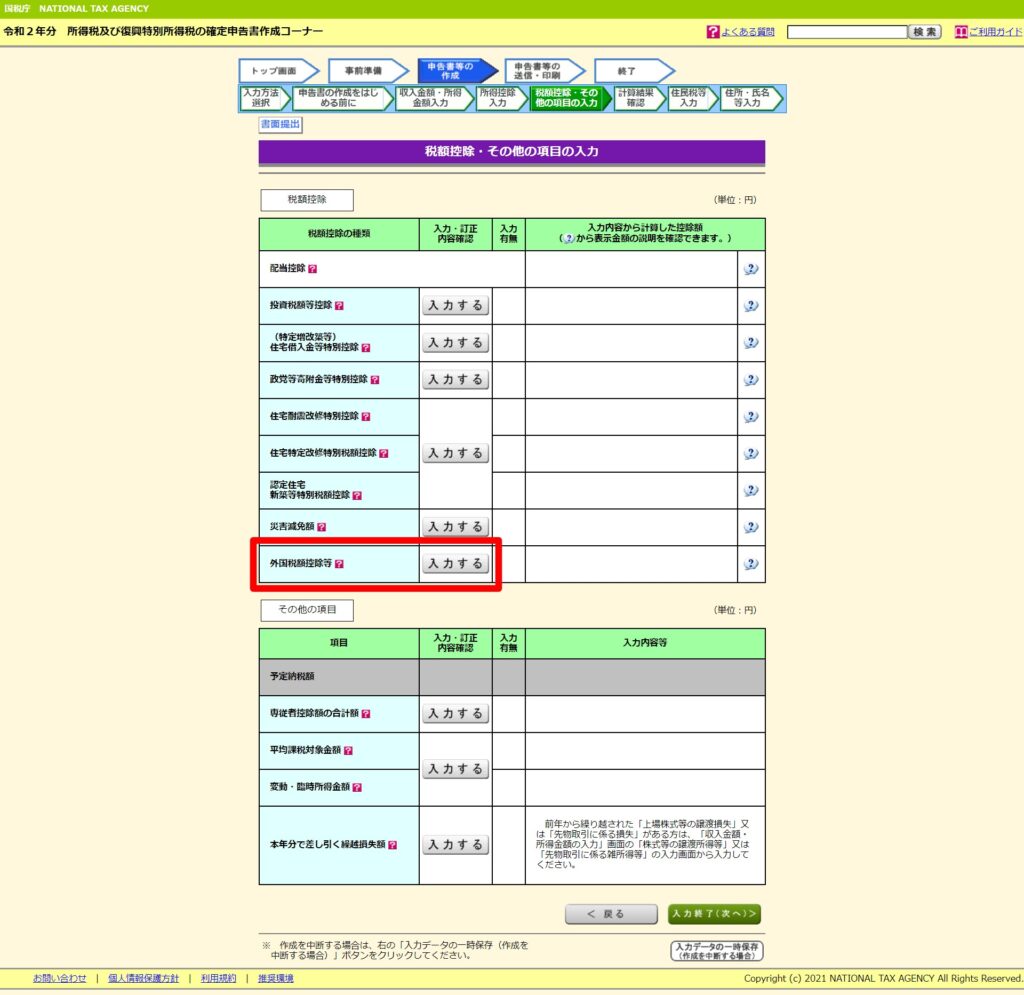The image size is (1024, 995).
Task: Open the 個人情報保護方針 footer link
Action: [x=143, y=978]
